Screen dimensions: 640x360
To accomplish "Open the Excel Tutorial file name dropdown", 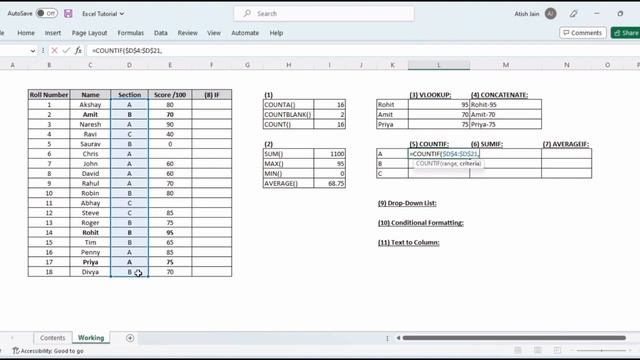I will [103, 14].
